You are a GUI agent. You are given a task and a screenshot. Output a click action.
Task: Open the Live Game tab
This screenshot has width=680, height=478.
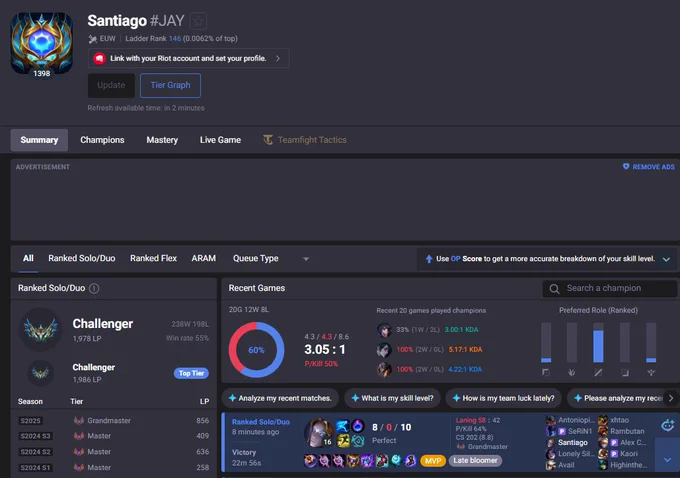point(220,140)
